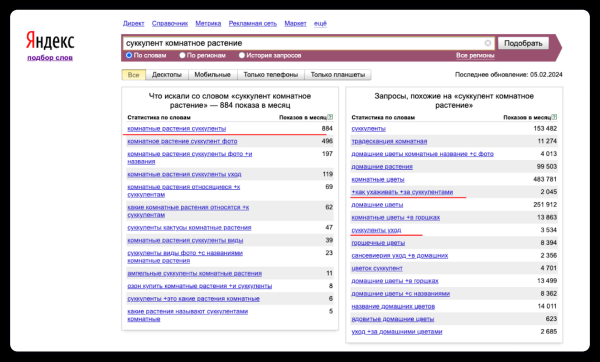Select the impressions value 884 in left table
The image size is (600, 362).
(327, 129)
